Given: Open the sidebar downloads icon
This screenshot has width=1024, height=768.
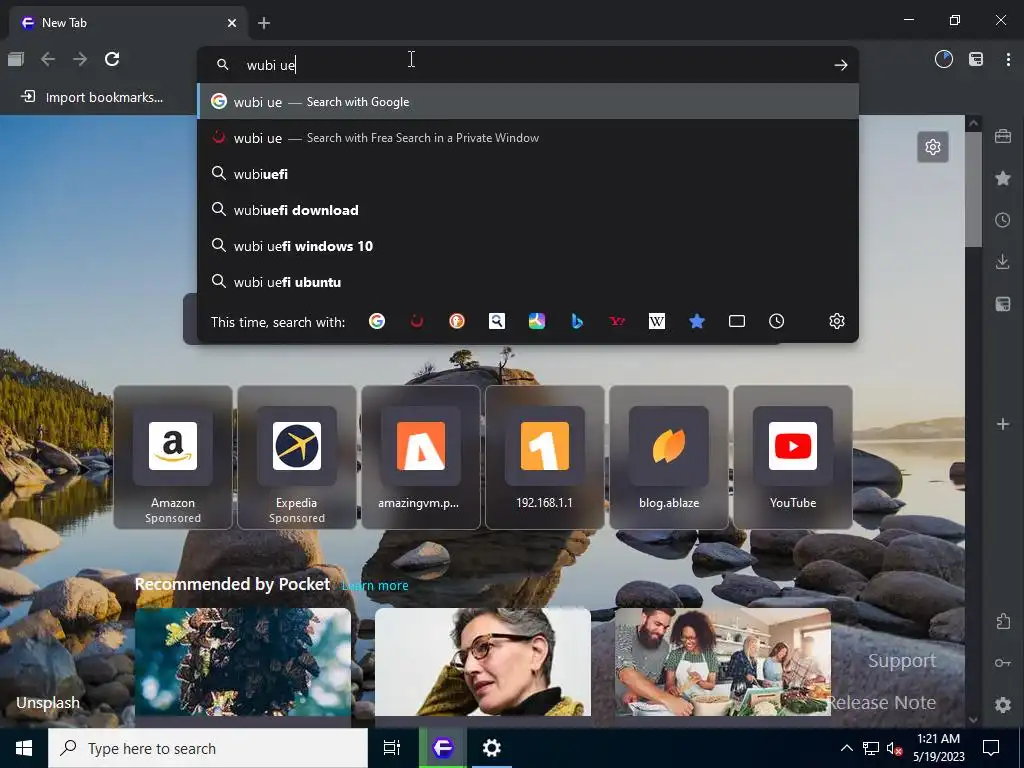Looking at the screenshot, I should [1003, 262].
